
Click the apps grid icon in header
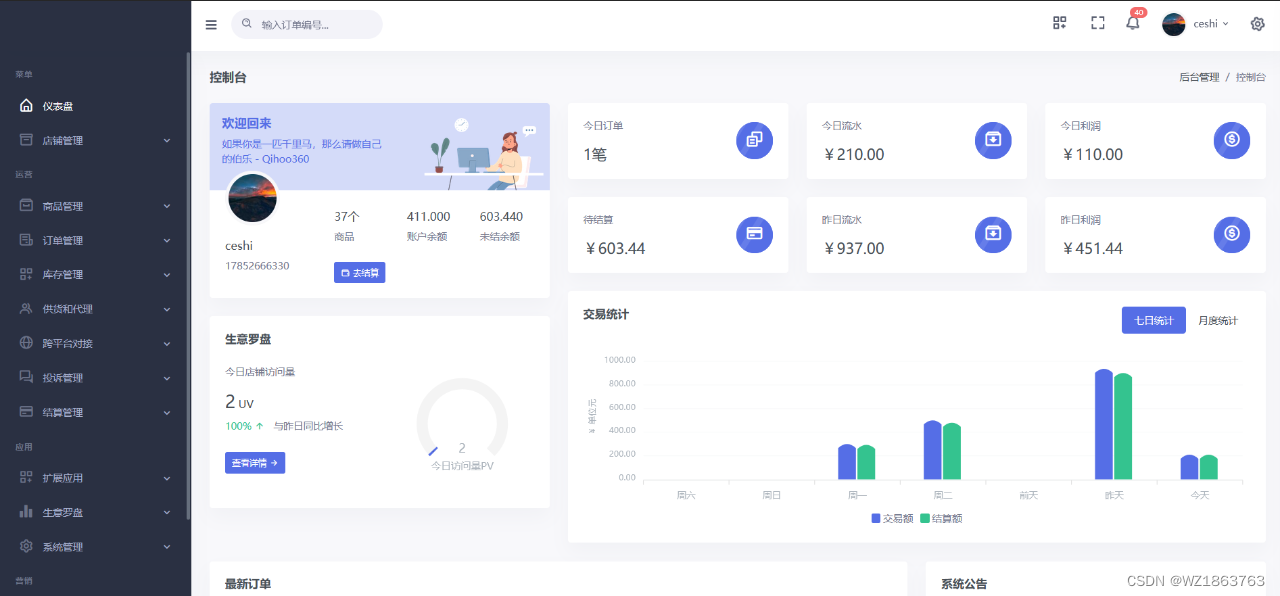click(1059, 22)
